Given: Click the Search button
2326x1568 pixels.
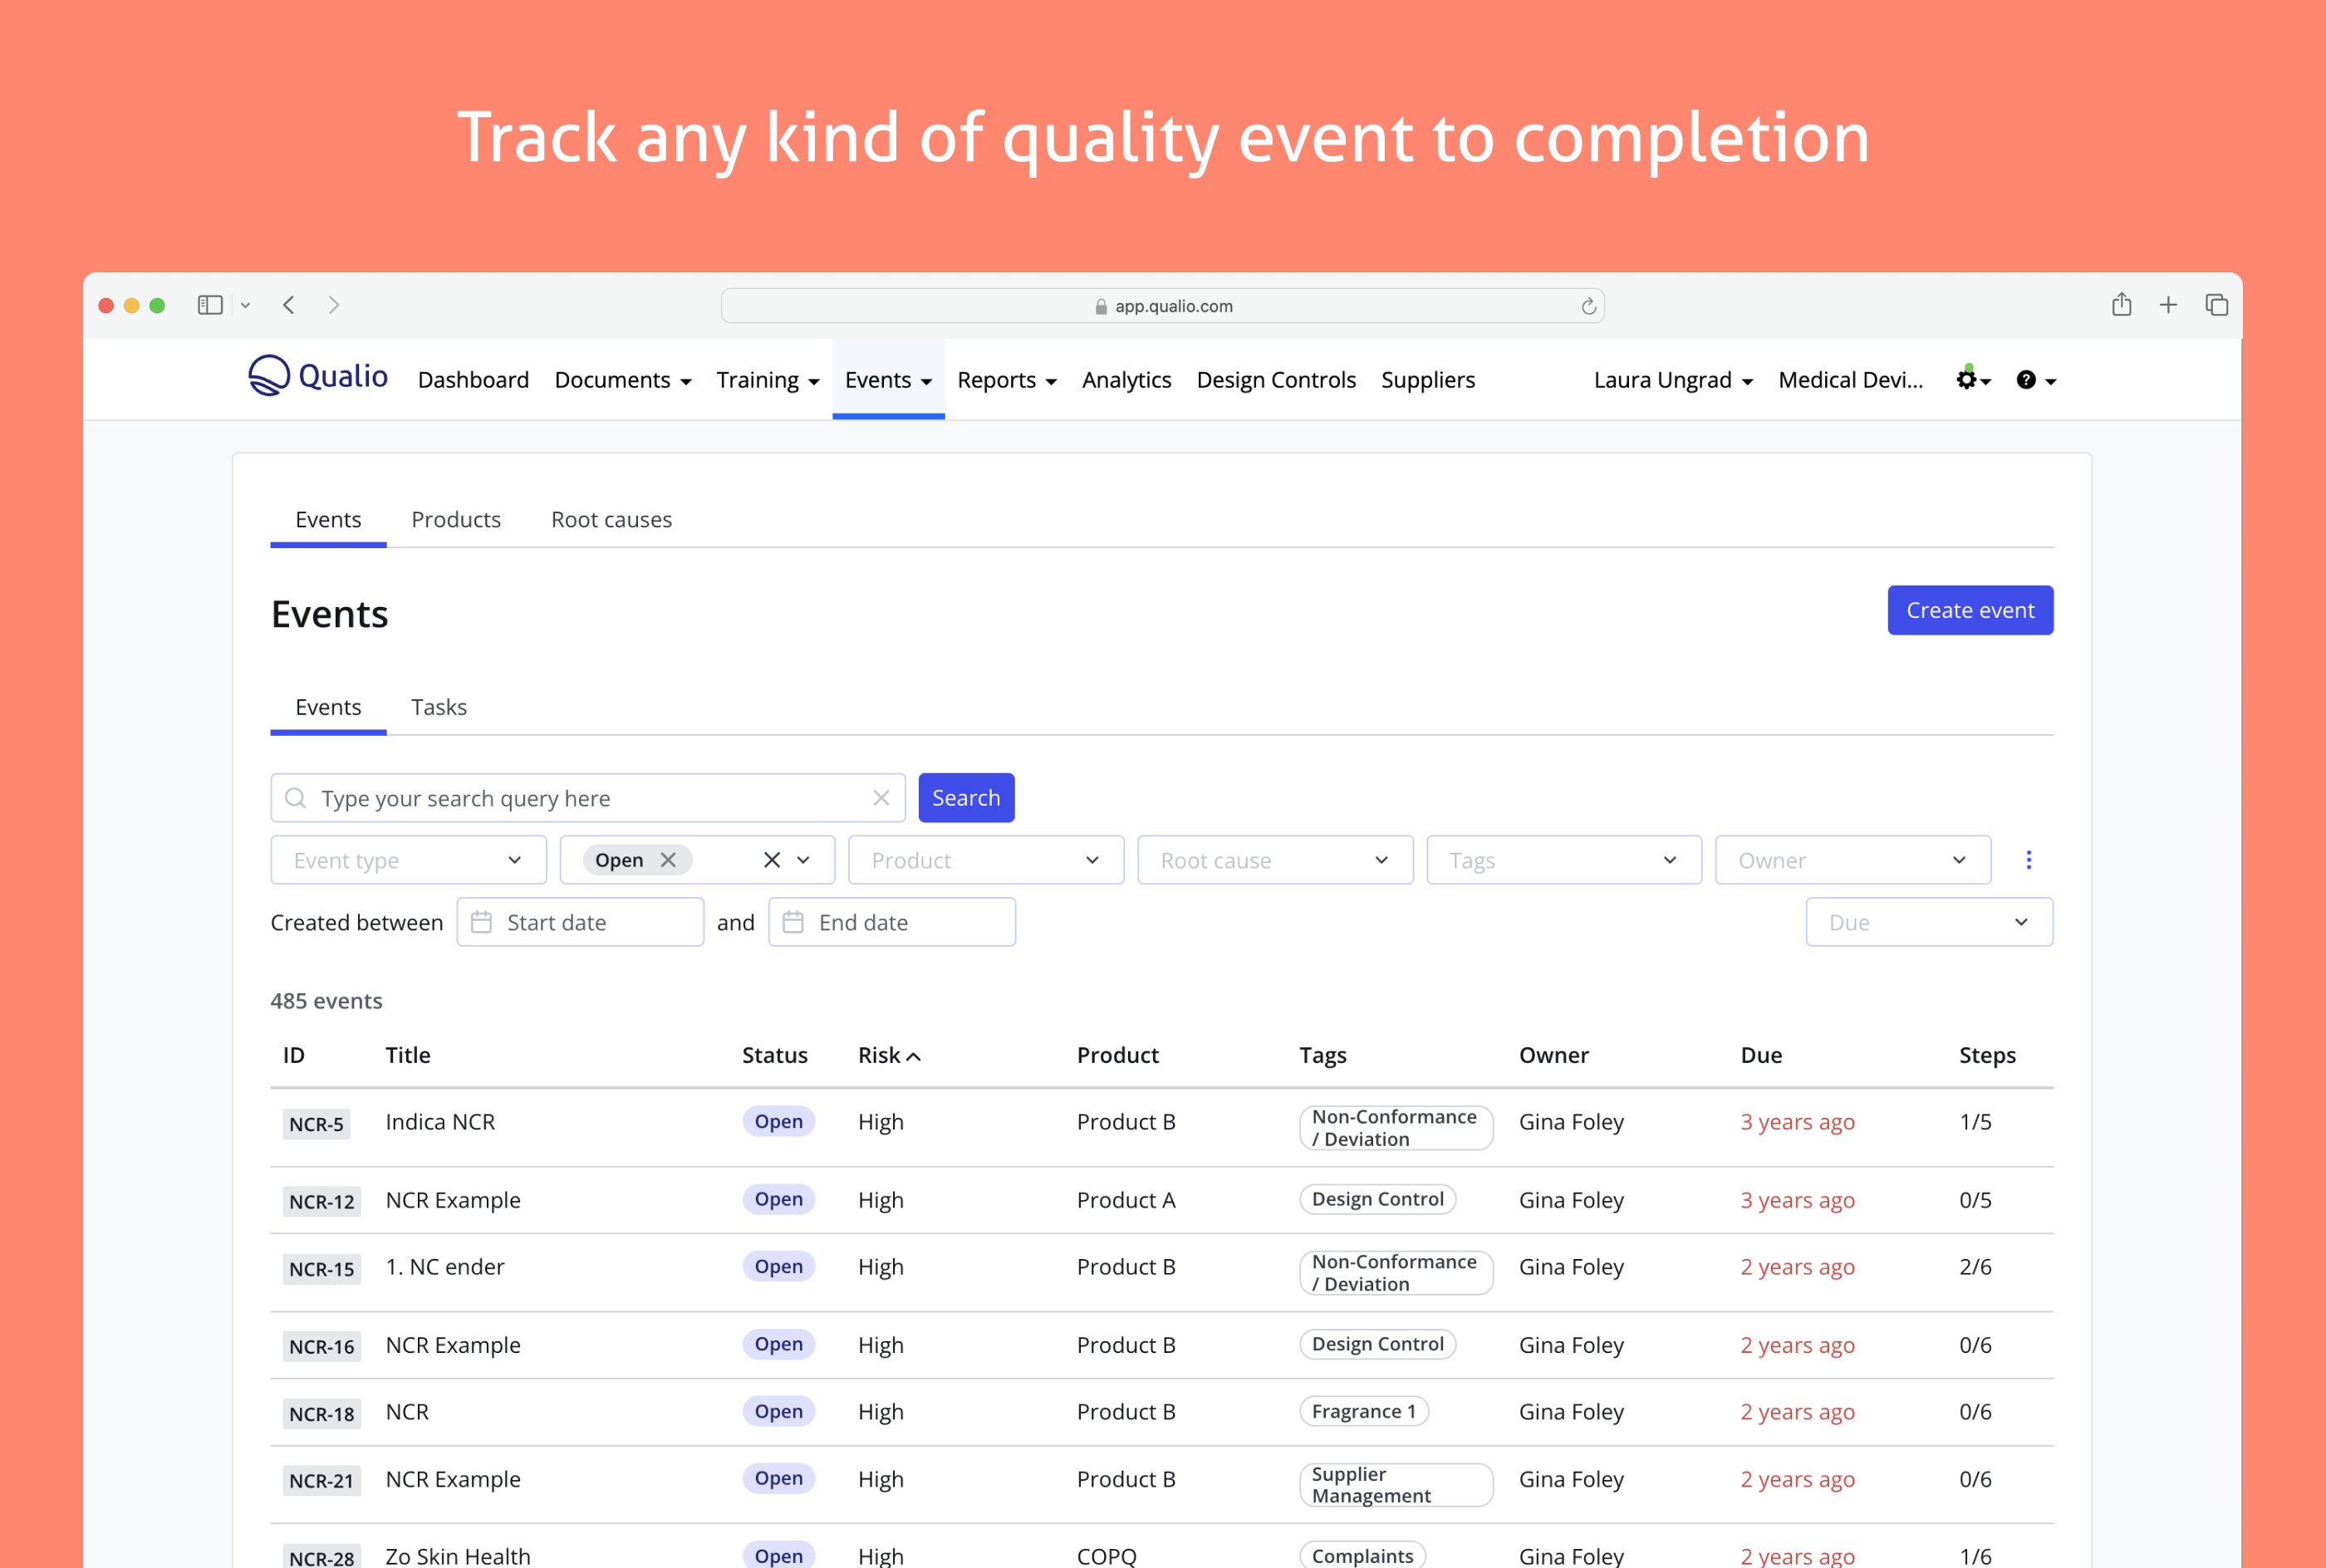Looking at the screenshot, I should point(965,798).
